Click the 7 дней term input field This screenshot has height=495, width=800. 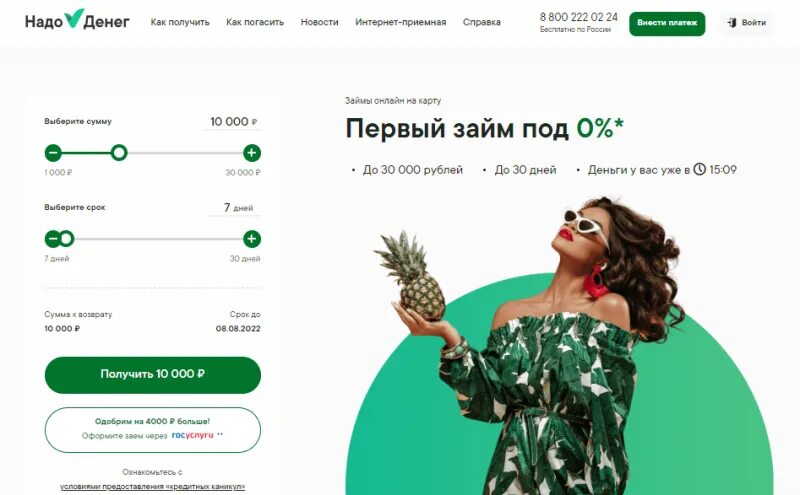[x=235, y=208]
